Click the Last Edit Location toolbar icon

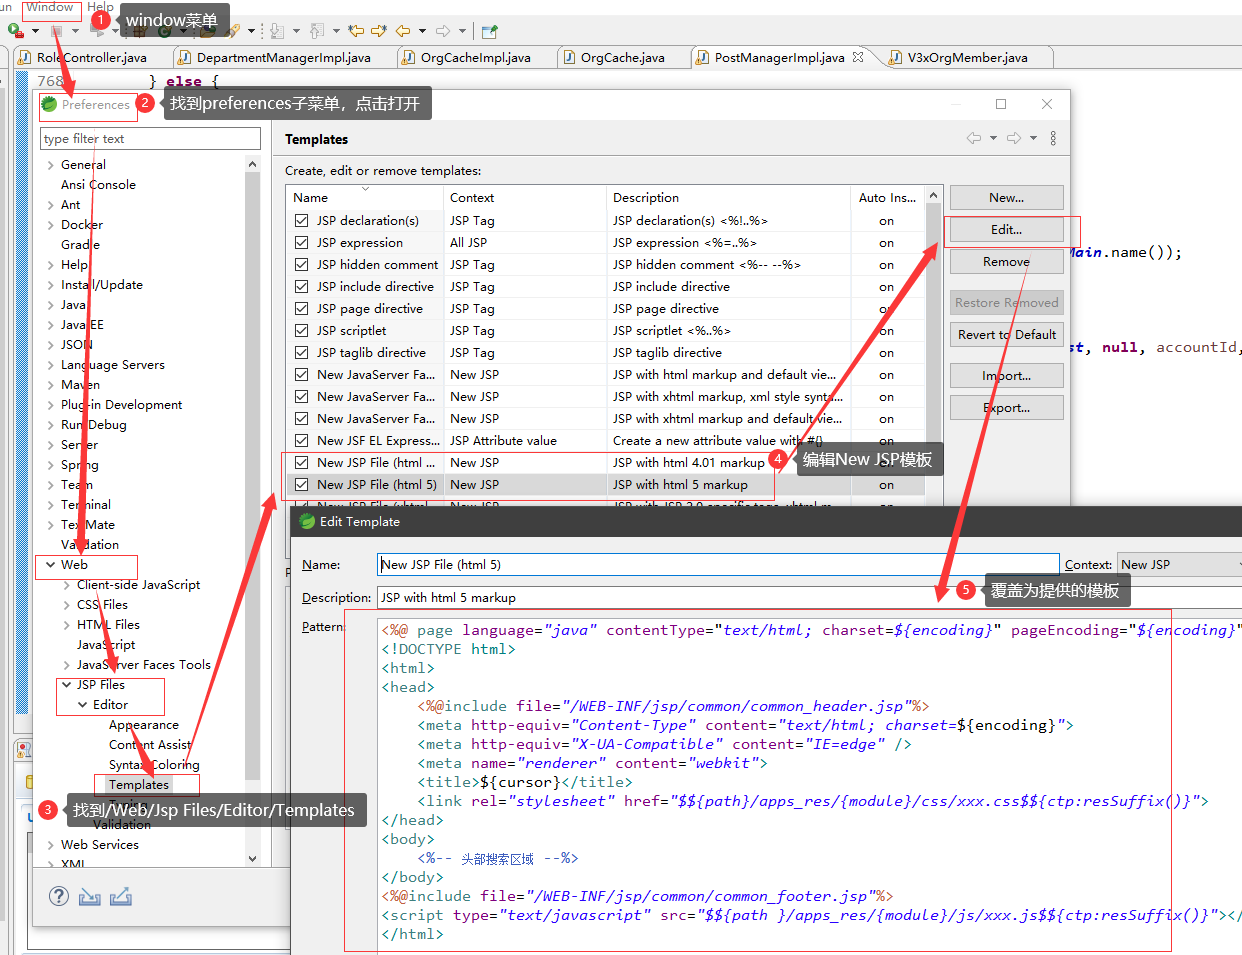pos(355,31)
